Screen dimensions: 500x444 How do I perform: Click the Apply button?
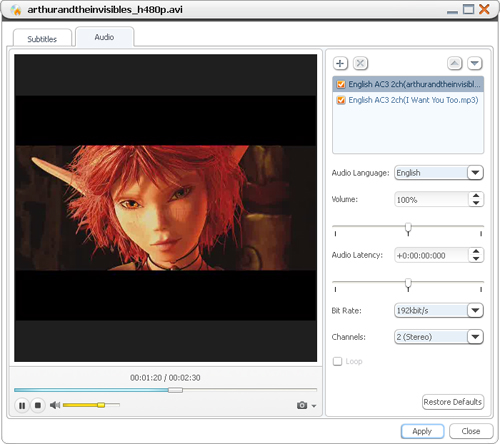[422, 431]
